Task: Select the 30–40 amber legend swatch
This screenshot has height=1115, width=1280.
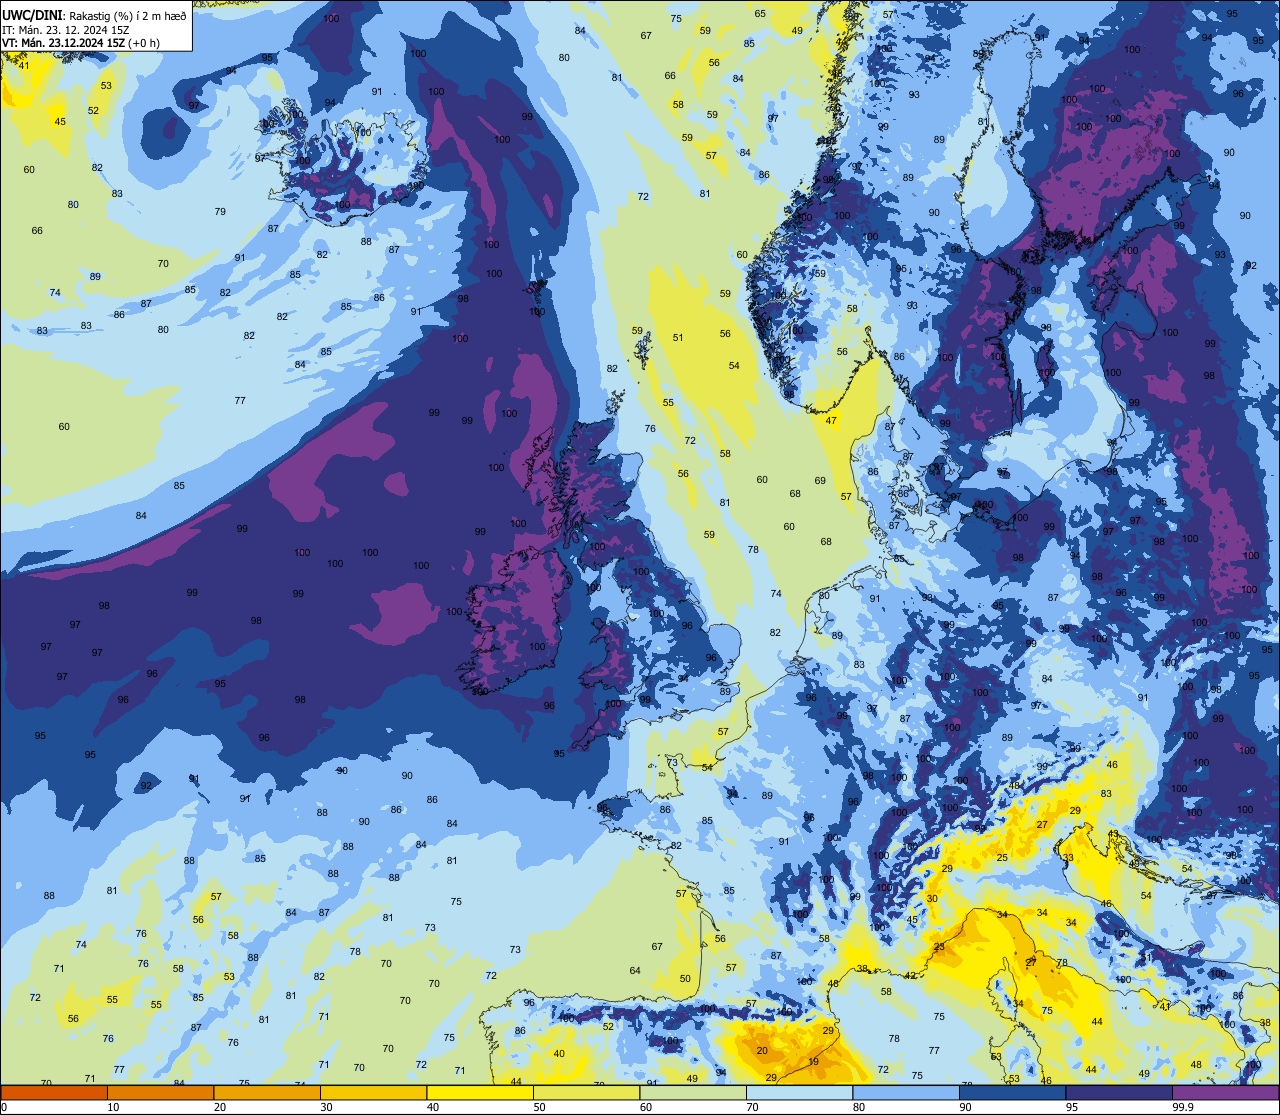Action: (373, 1092)
